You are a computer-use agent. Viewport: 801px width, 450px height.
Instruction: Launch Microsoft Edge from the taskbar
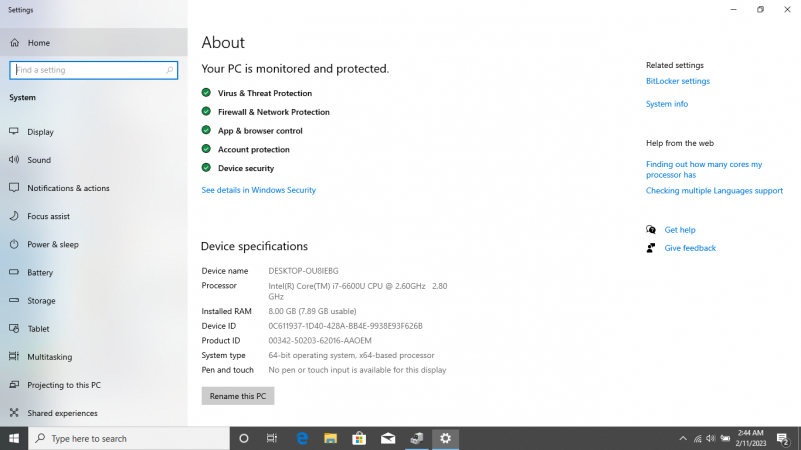click(302, 438)
